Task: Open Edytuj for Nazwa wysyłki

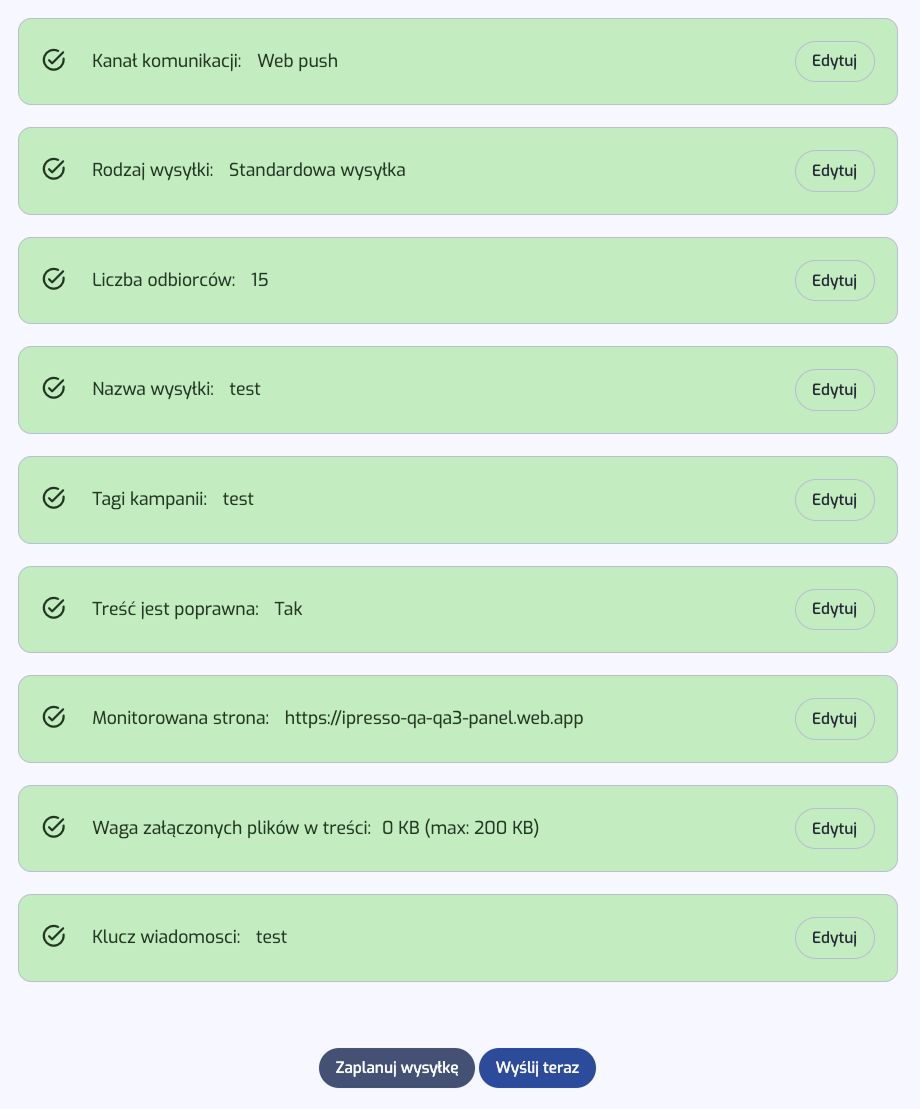Action: (834, 390)
